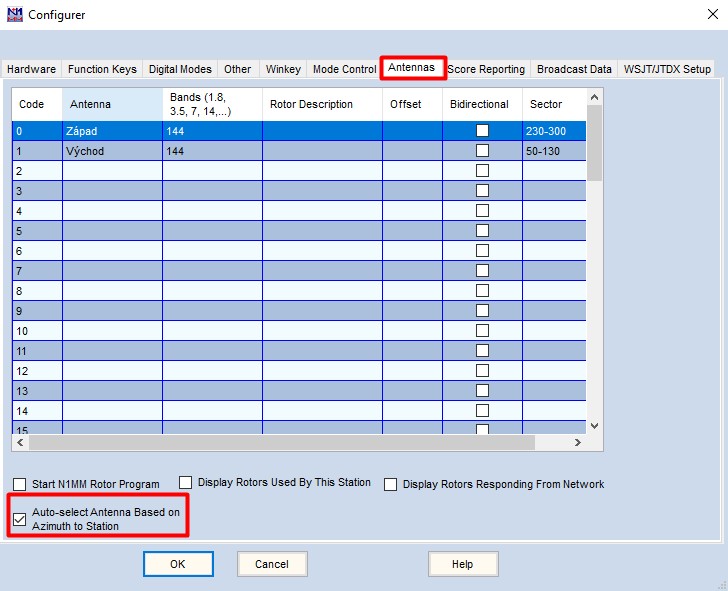Uncheck Auto-select Antenna Based on Azimuth
Viewport: 728px width, 591px height.
coord(20,519)
